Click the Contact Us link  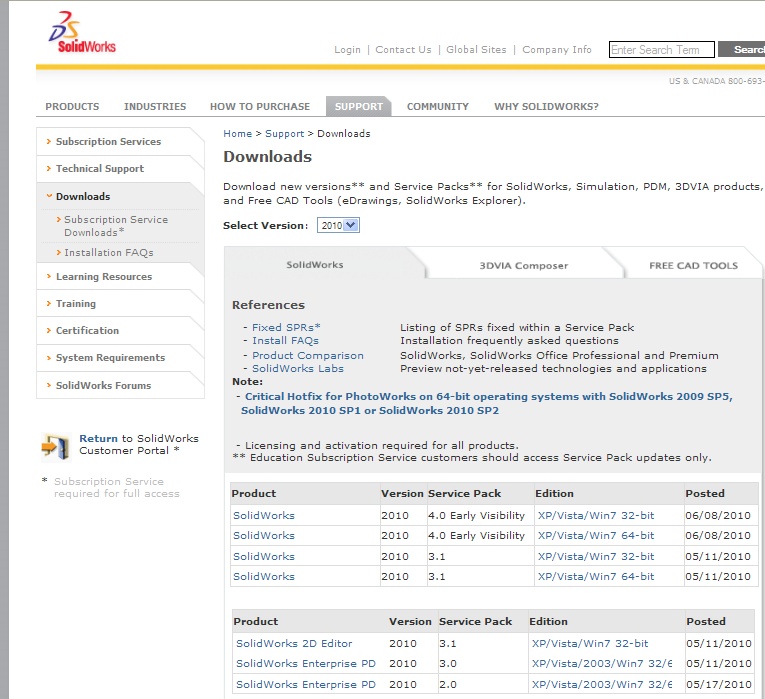click(403, 50)
